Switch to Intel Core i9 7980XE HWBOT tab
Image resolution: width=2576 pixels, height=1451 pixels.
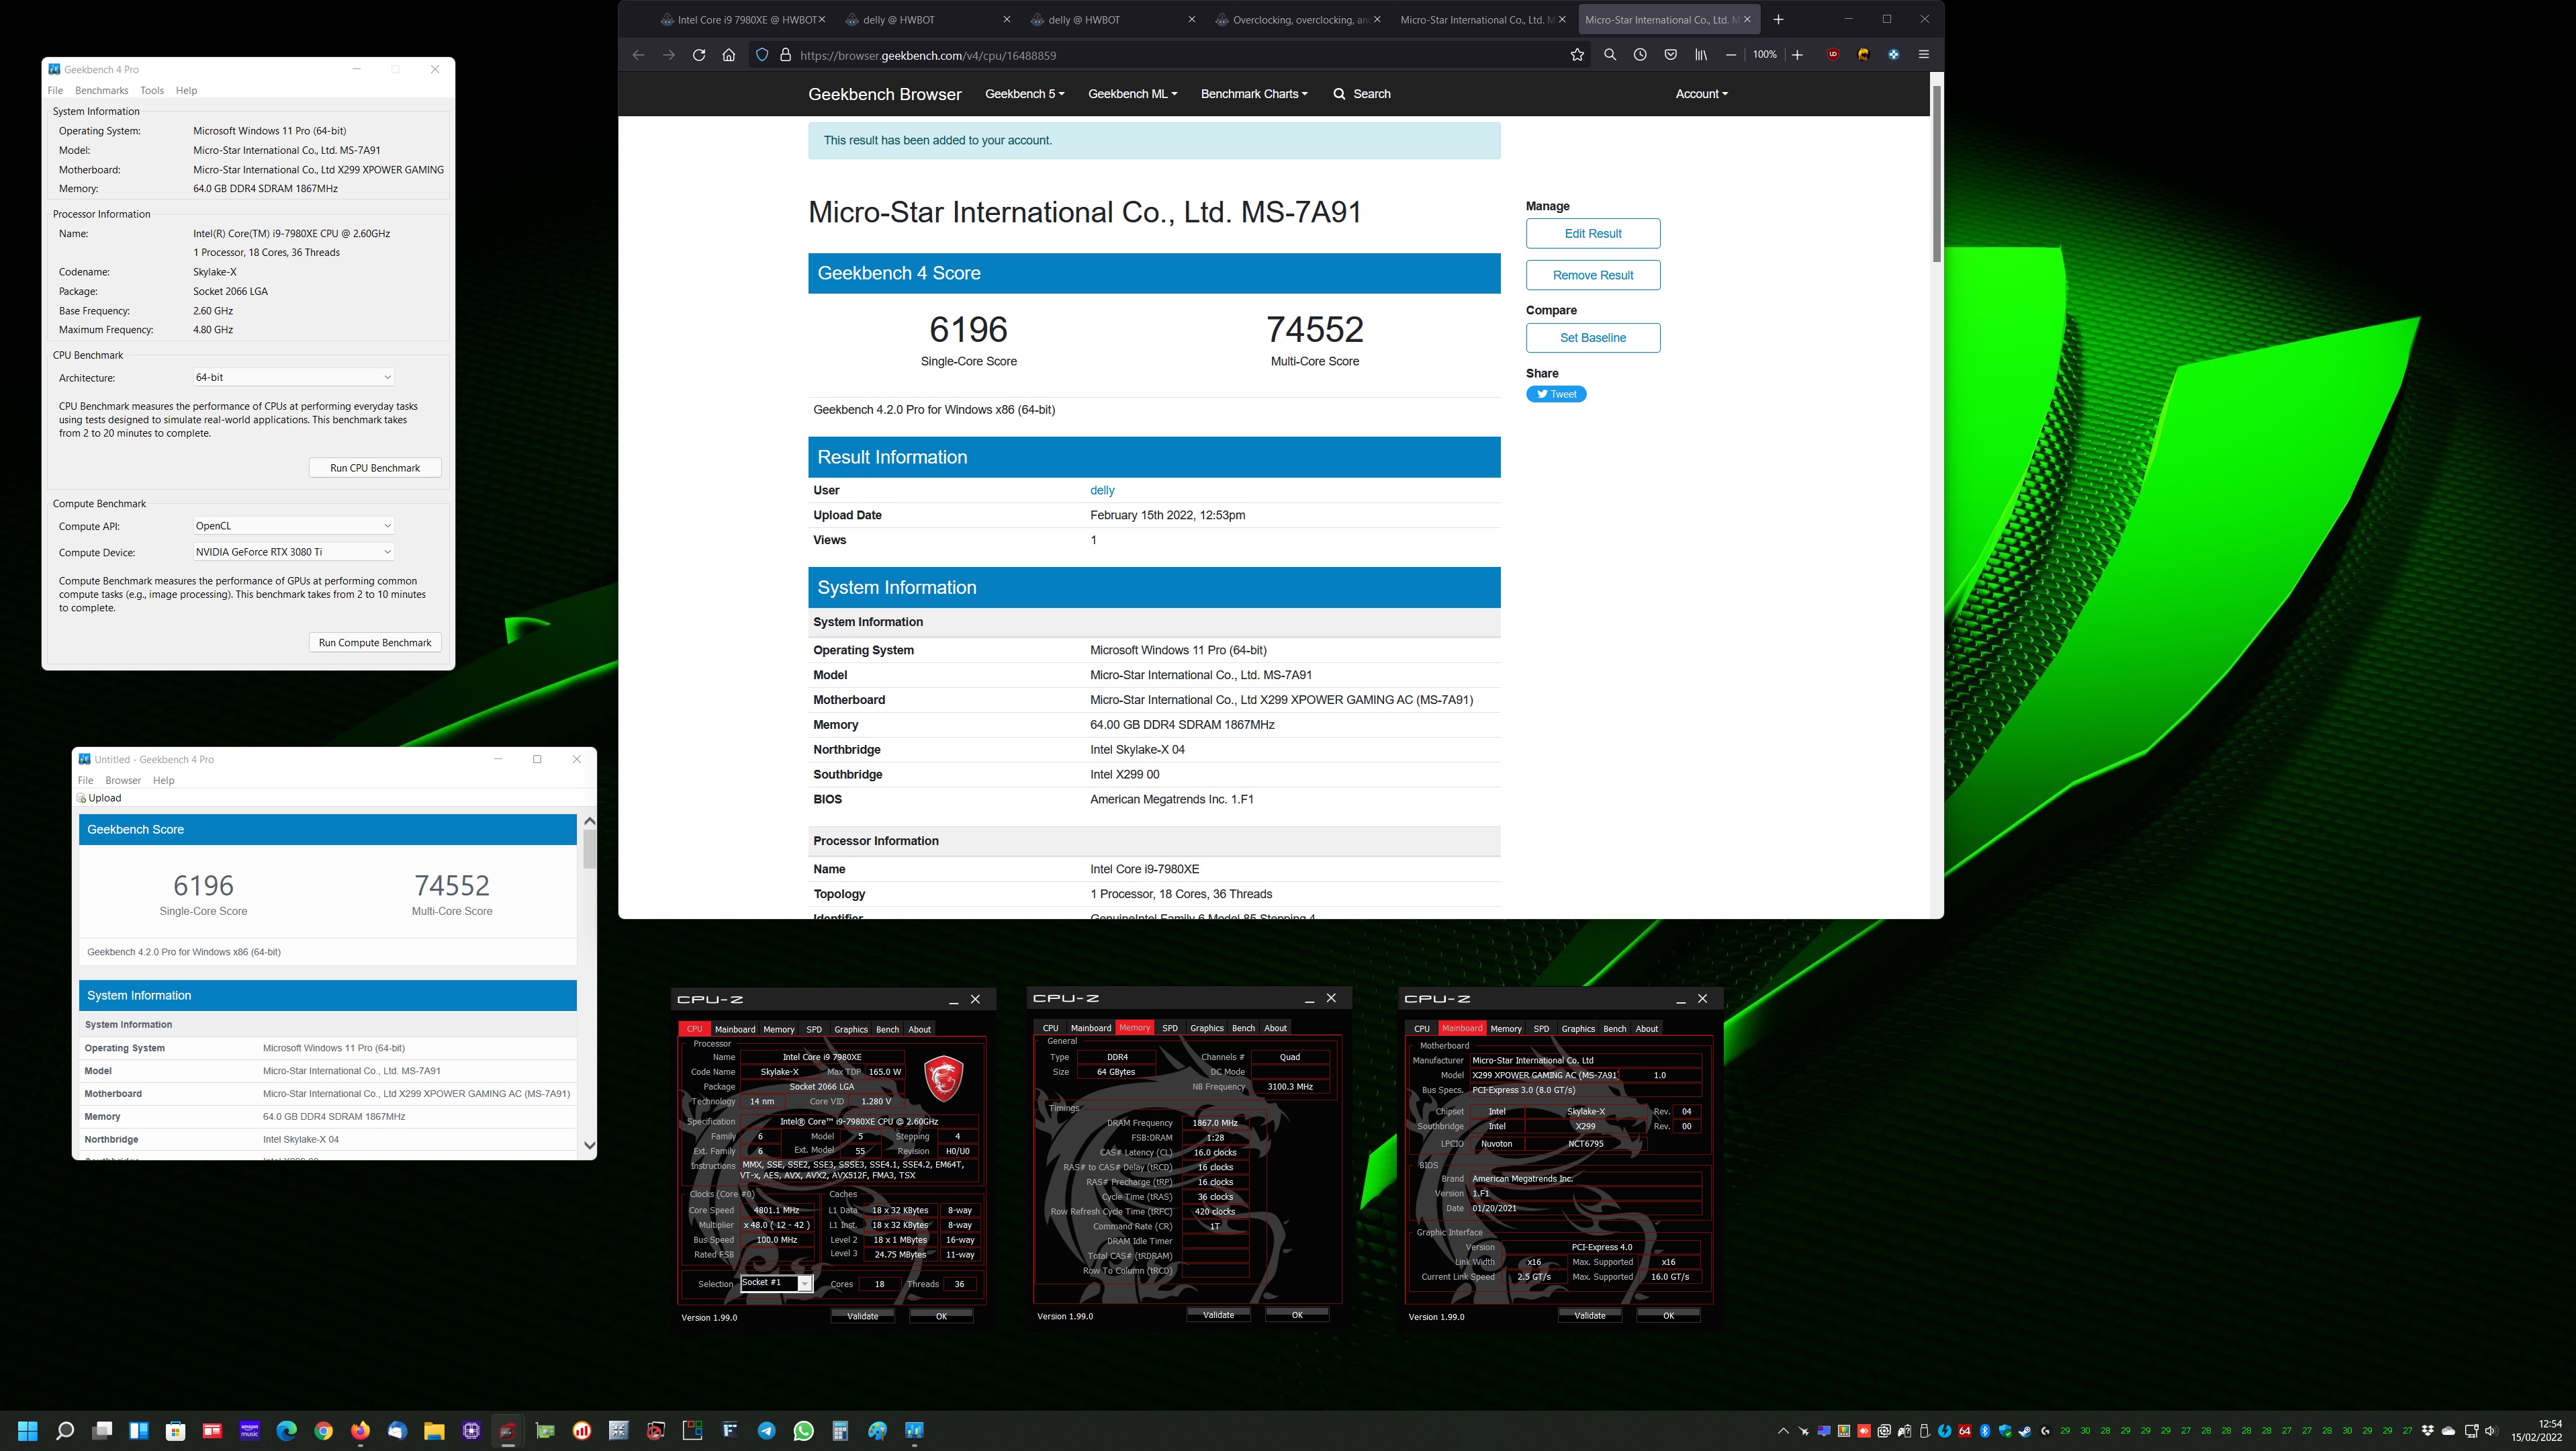tap(742, 19)
